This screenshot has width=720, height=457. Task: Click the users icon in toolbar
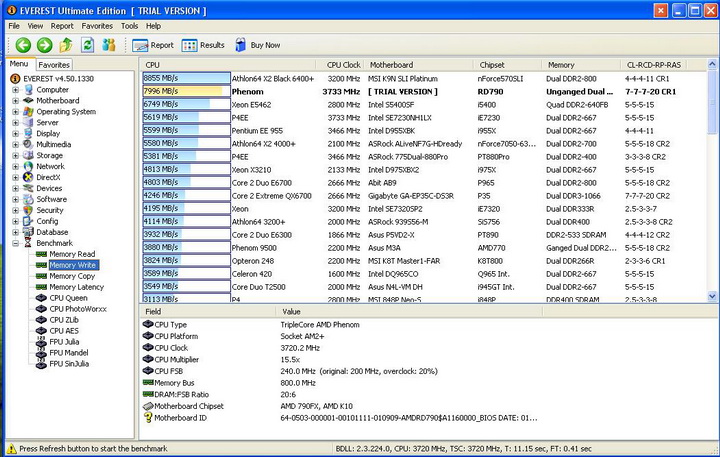click(109, 45)
